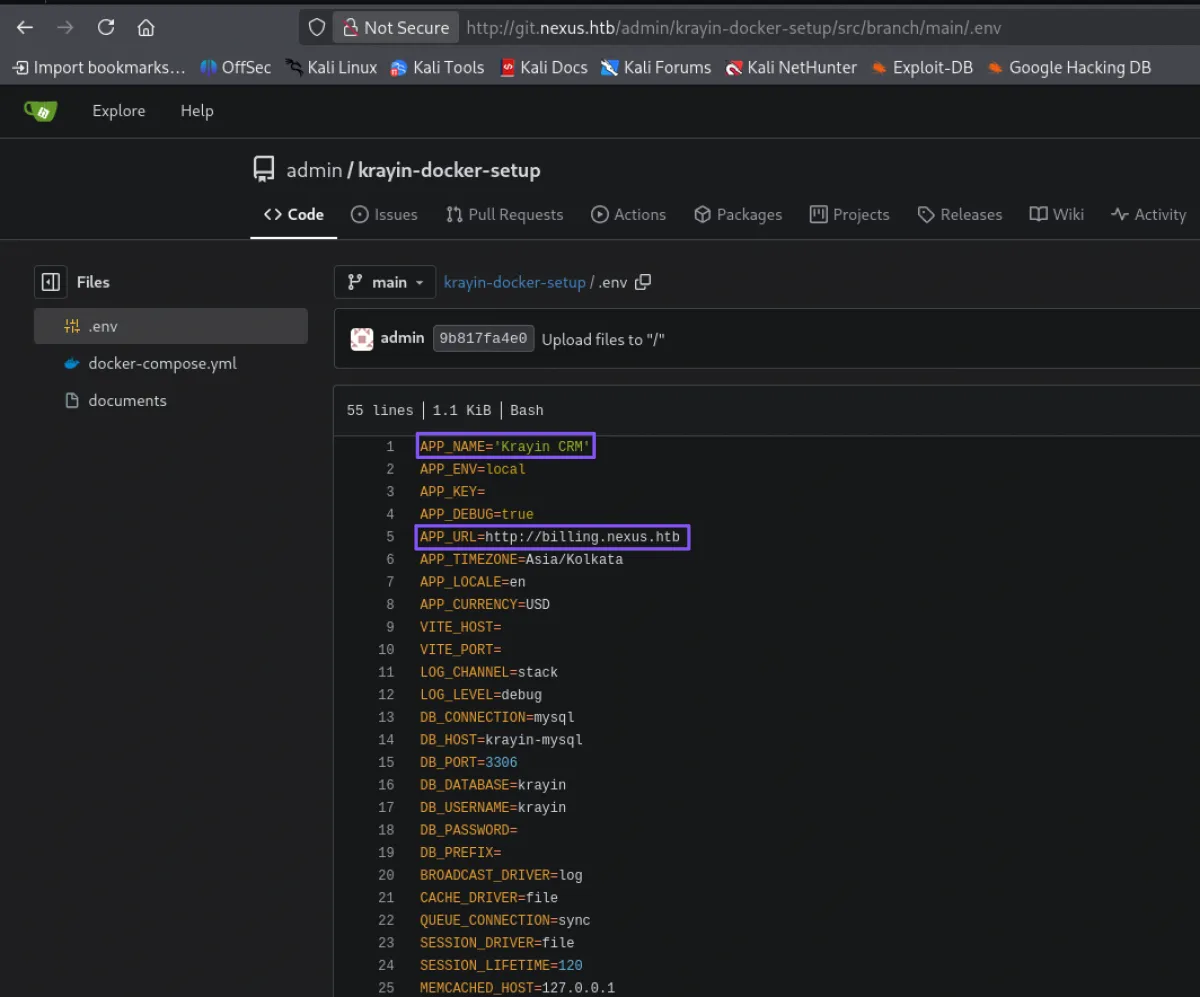
Task: Switch to the Projects tab
Action: [849, 214]
